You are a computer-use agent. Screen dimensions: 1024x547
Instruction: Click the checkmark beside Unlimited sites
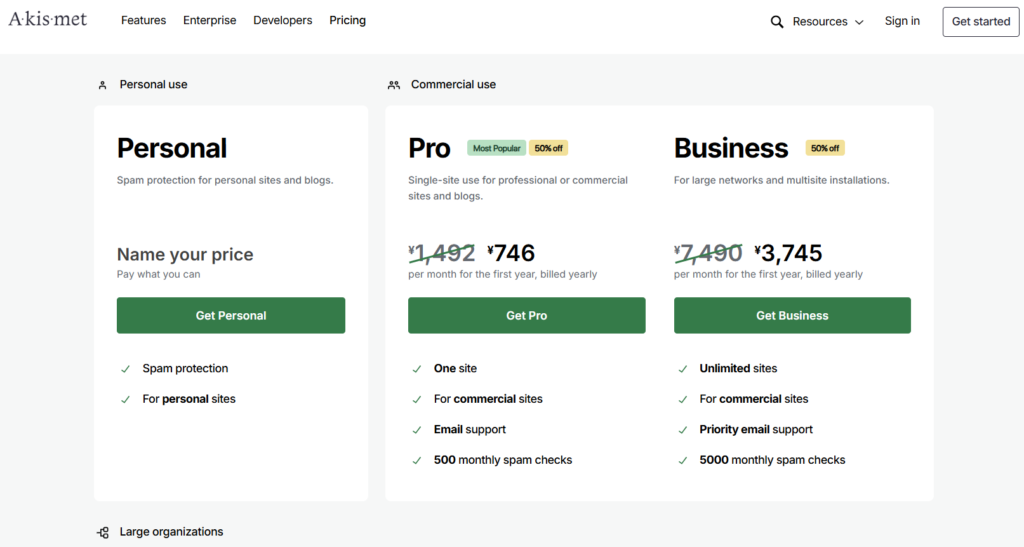682,369
